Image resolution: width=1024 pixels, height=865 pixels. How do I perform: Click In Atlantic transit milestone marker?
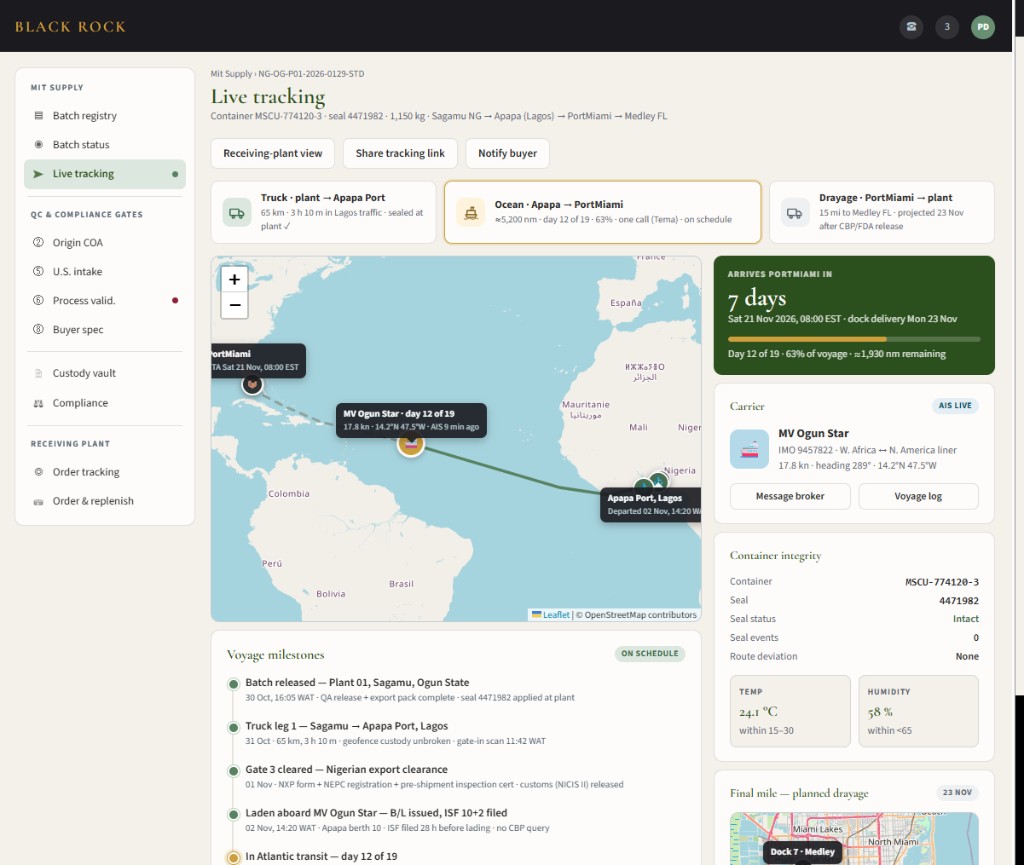[233, 858]
